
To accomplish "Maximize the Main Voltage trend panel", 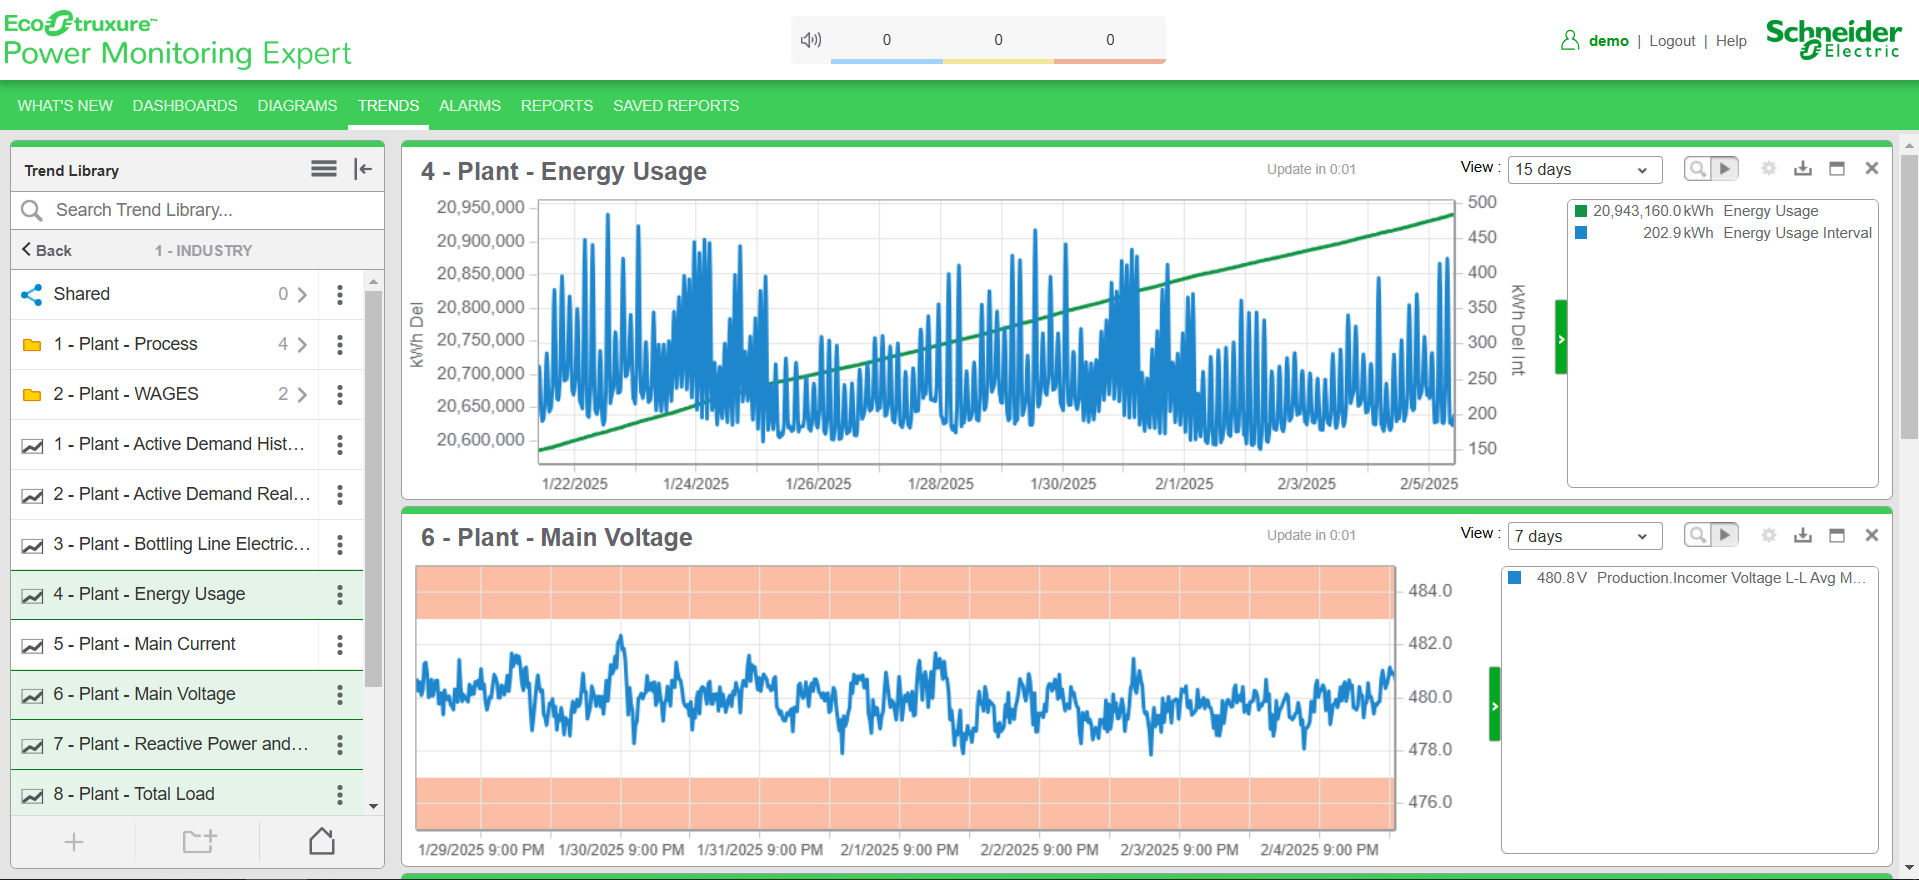I will pyautogui.click(x=1836, y=536).
